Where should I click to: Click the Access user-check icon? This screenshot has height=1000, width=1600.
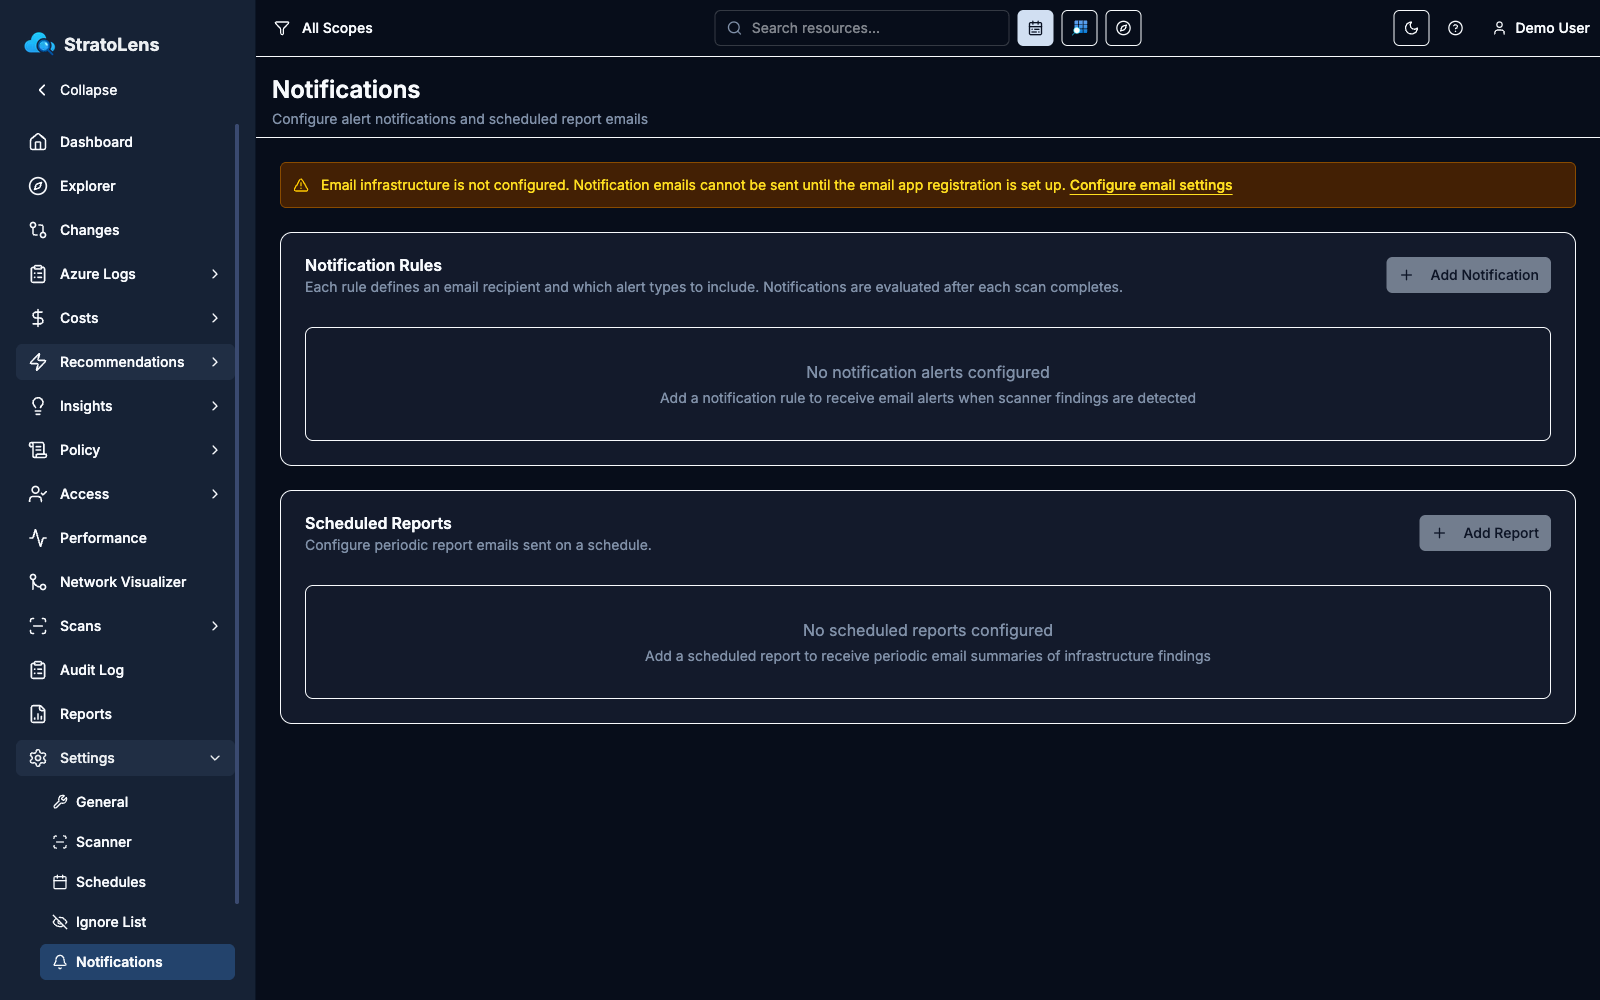coord(38,494)
